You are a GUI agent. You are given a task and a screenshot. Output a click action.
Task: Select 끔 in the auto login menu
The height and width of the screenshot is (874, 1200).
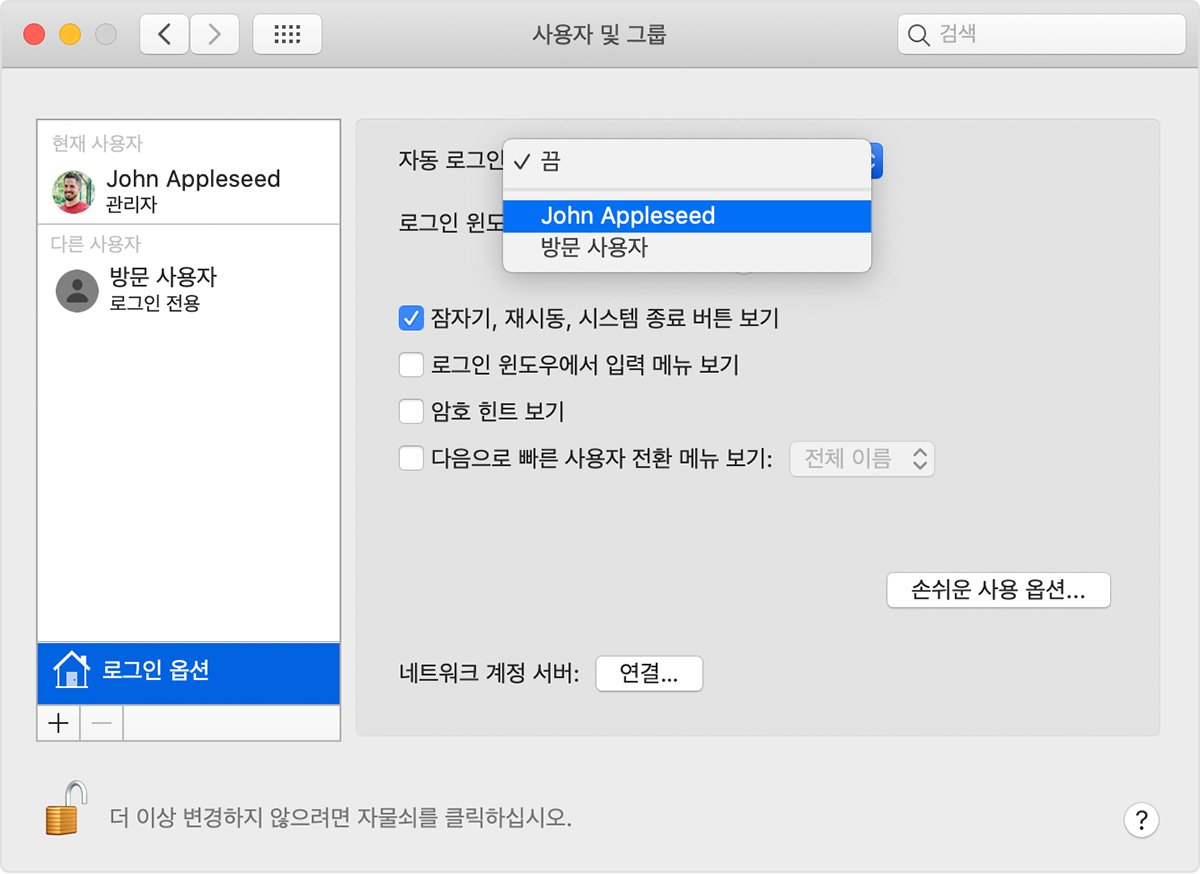pyautogui.click(x=687, y=161)
